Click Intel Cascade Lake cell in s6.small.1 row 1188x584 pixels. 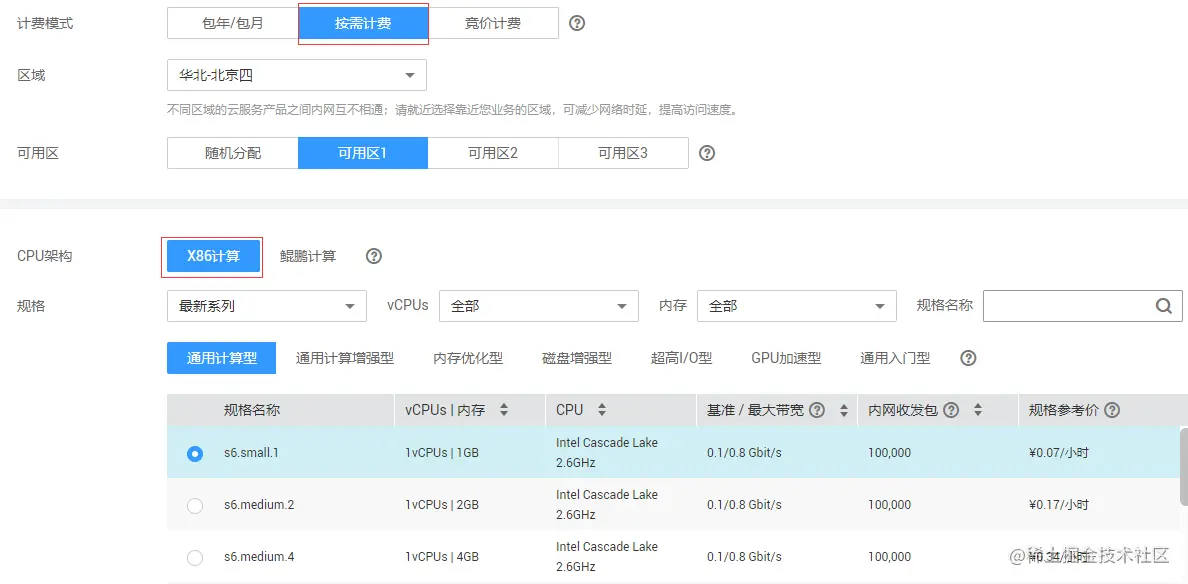[607, 452]
